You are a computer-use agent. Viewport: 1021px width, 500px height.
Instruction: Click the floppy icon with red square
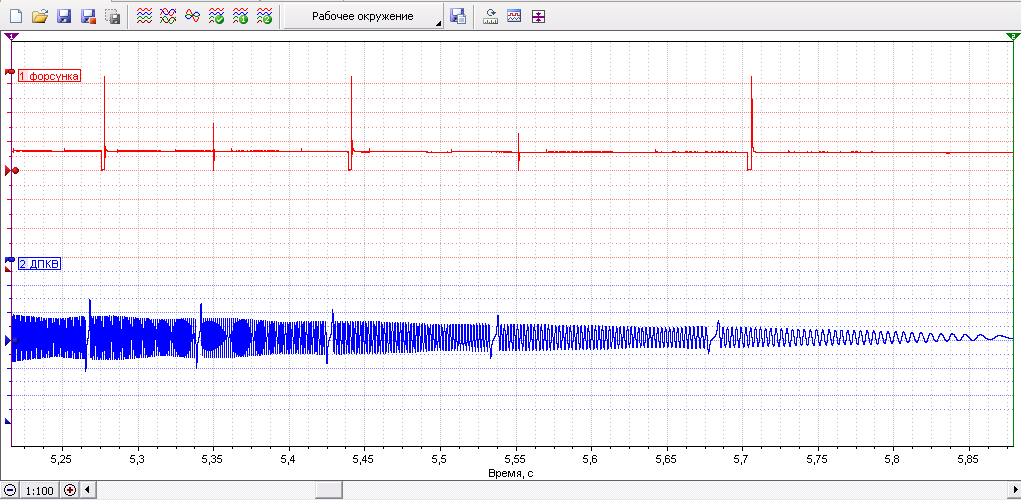pos(89,17)
